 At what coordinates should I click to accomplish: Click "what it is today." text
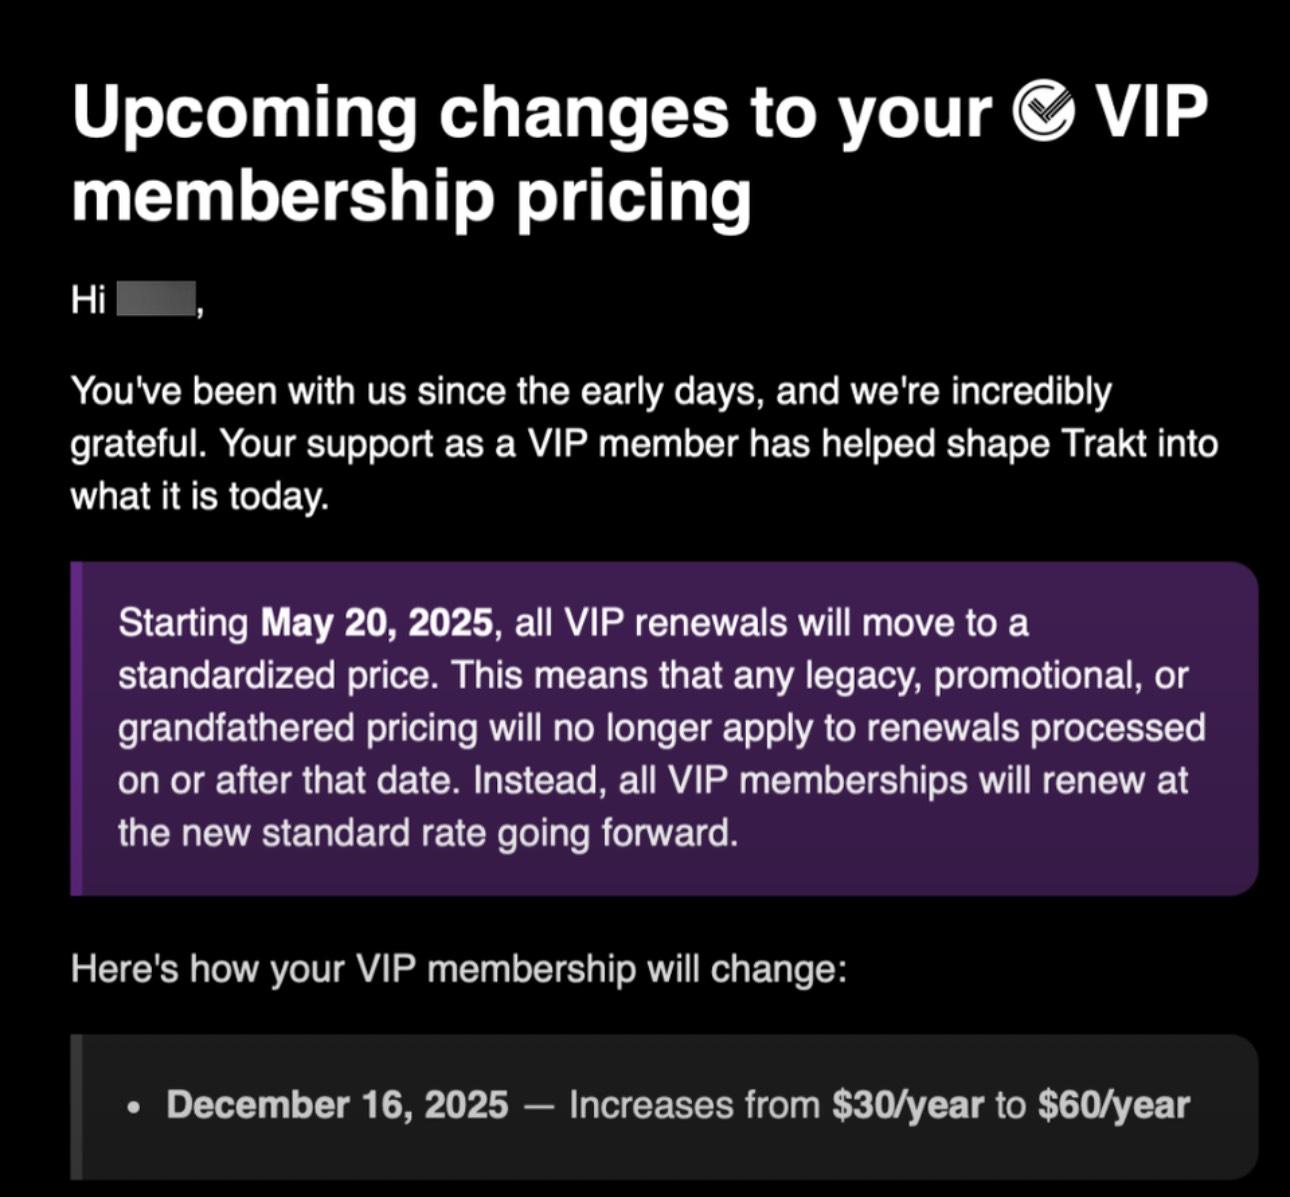(x=199, y=496)
